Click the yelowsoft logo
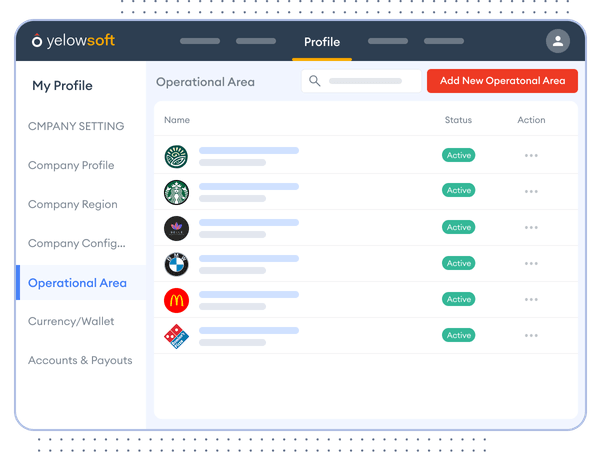The height and width of the screenshot is (452, 600). coord(73,41)
